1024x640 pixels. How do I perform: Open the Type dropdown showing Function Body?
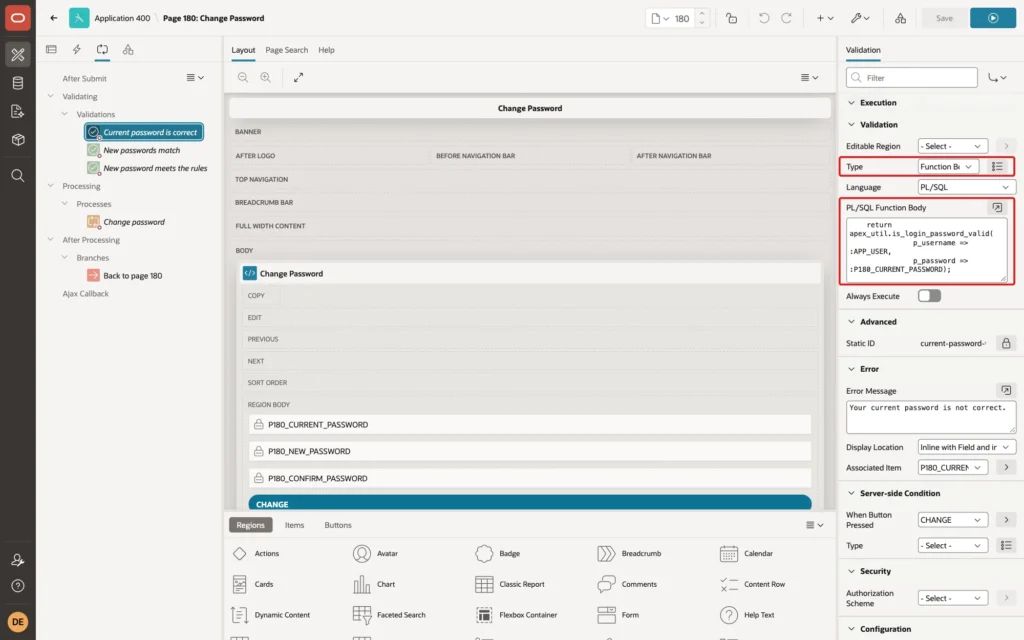[x=948, y=167]
